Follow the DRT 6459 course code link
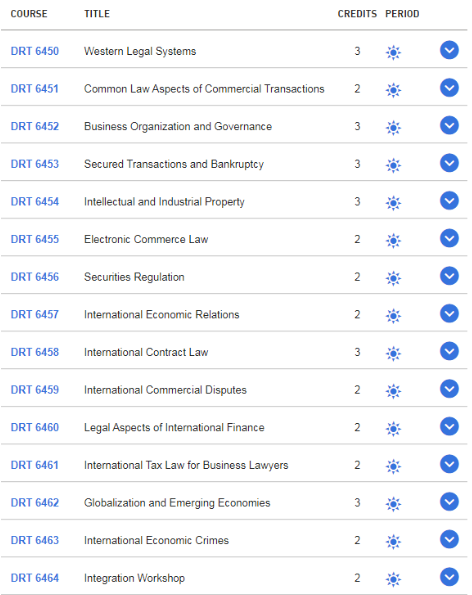The height and width of the screenshot is (595, 472). coord(35,390)
